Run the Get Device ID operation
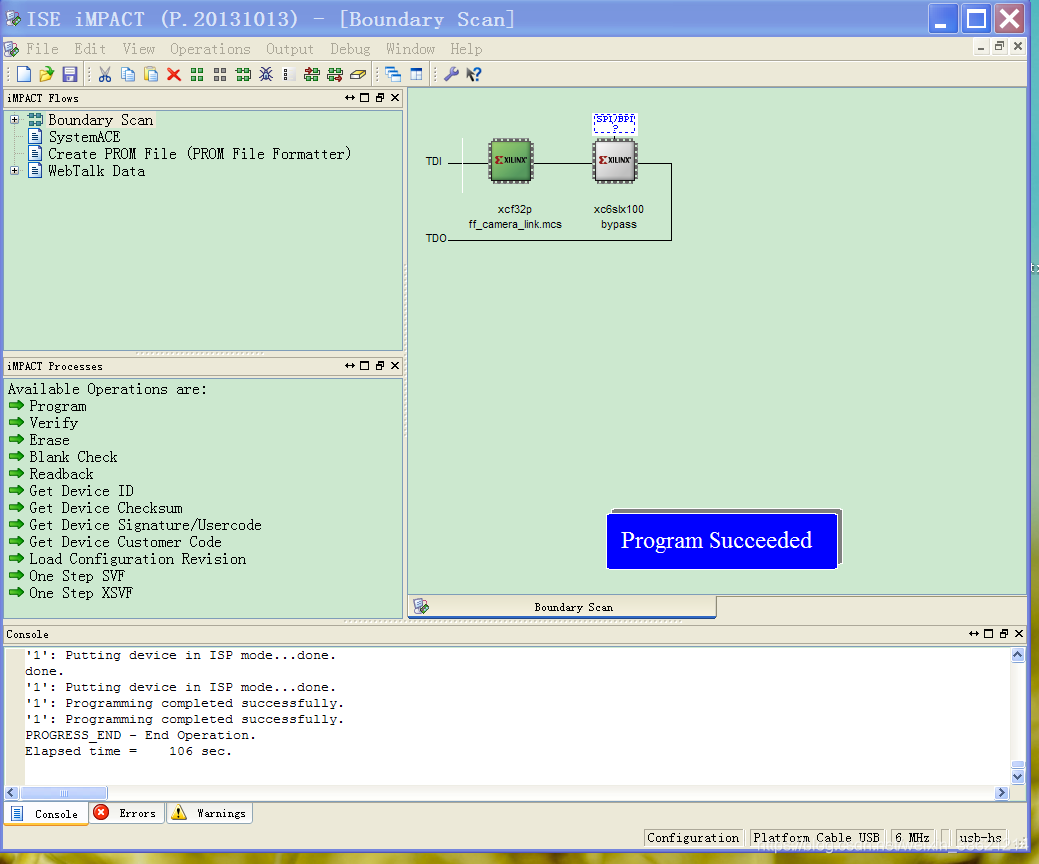 (x=82, y=491)
